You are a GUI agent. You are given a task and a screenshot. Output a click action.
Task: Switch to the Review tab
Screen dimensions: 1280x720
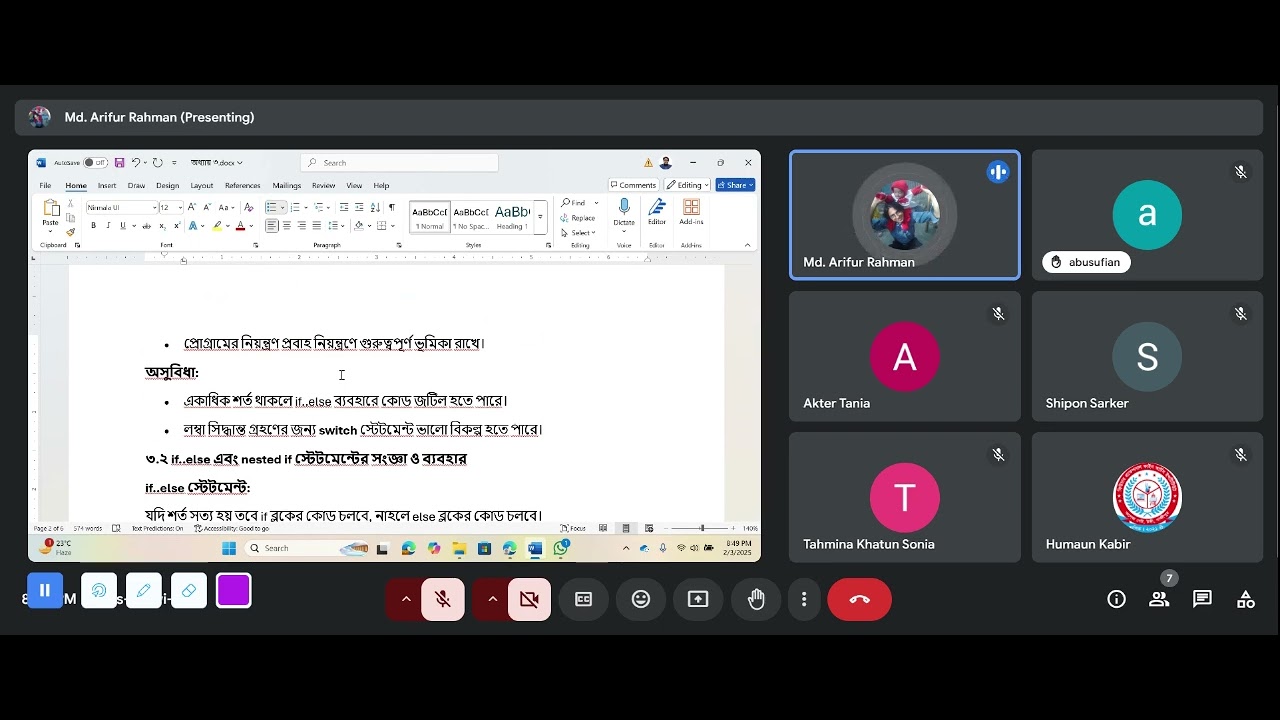(323, 185)
